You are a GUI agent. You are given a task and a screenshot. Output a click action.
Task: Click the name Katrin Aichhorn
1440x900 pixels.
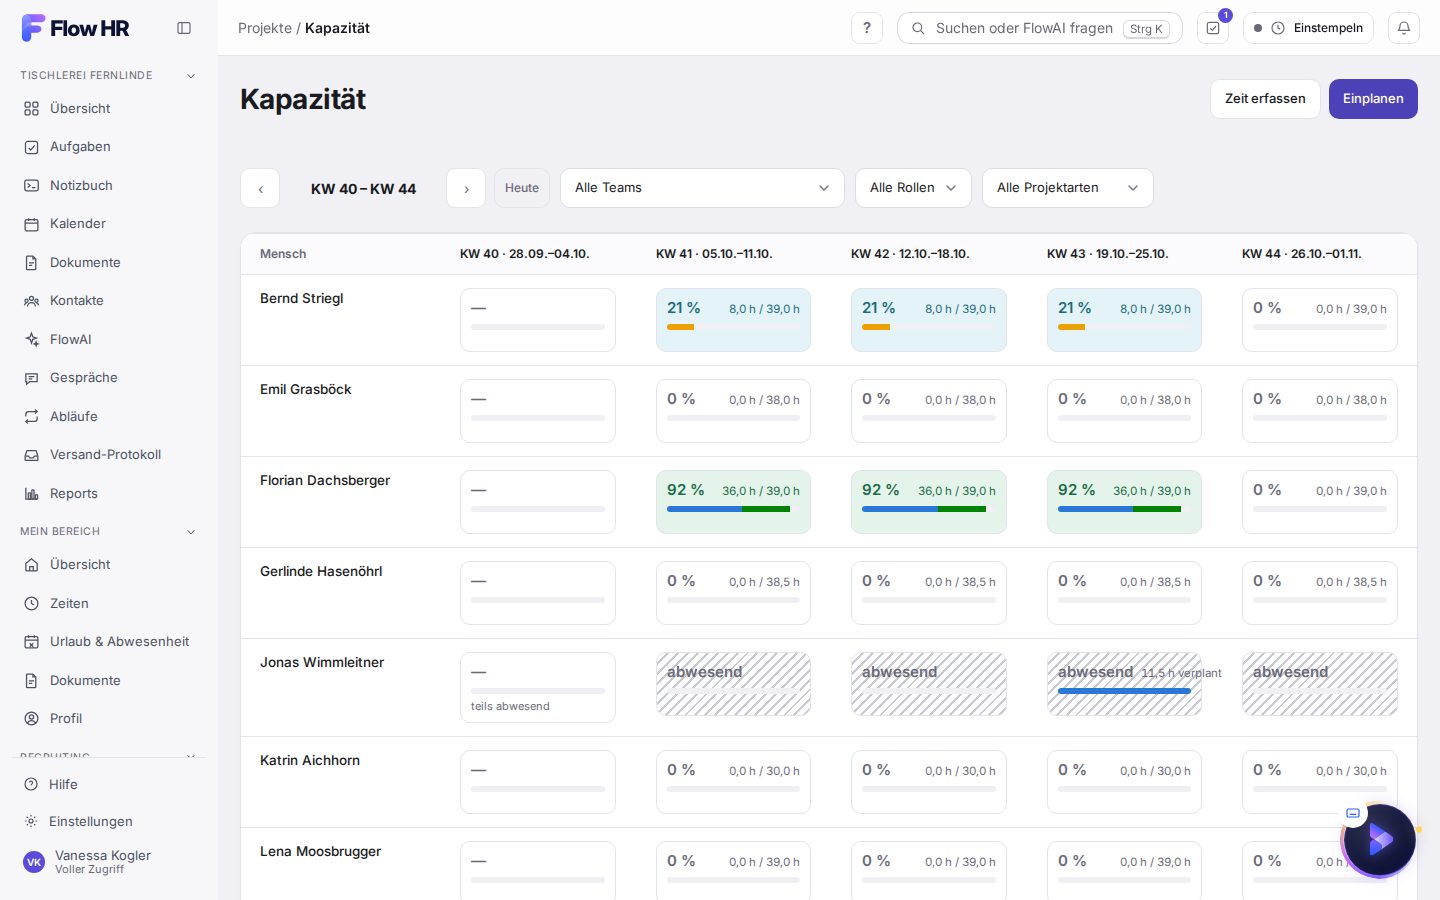coord(310,761)
